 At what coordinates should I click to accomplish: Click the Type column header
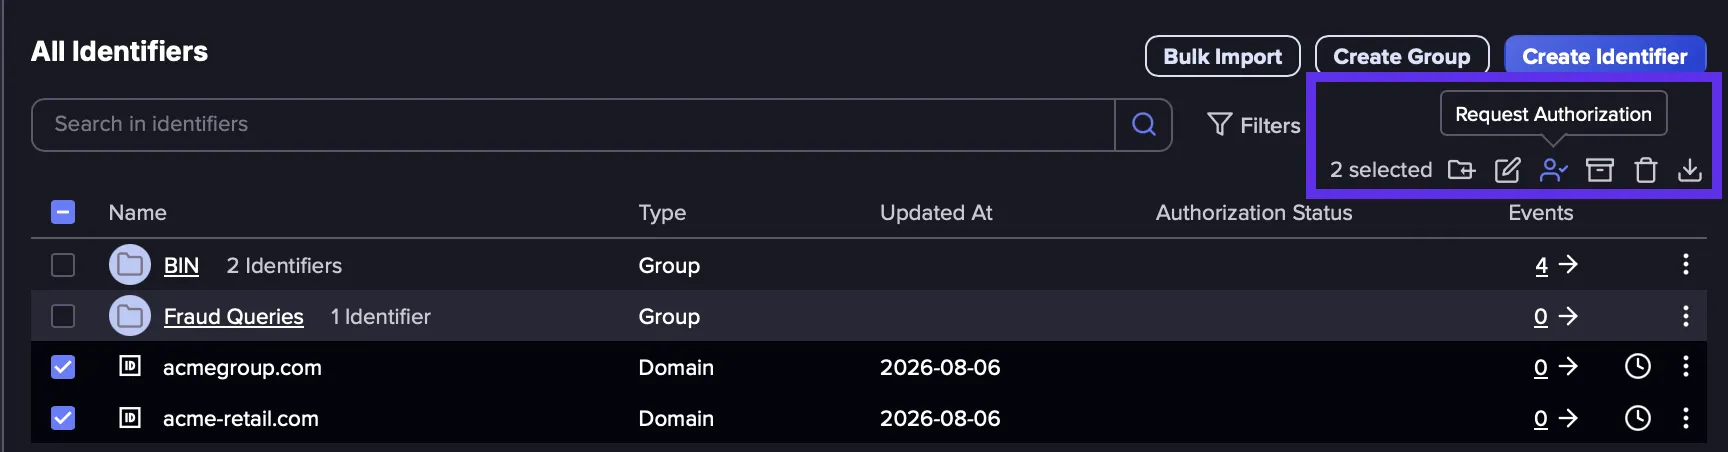pos(662,212)
